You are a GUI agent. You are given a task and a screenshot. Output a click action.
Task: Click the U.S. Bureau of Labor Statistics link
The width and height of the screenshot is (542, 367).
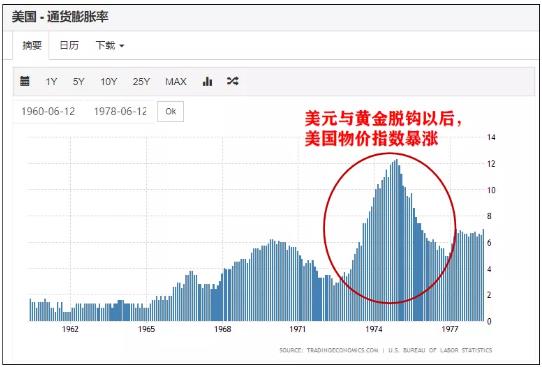pos(440,350)
